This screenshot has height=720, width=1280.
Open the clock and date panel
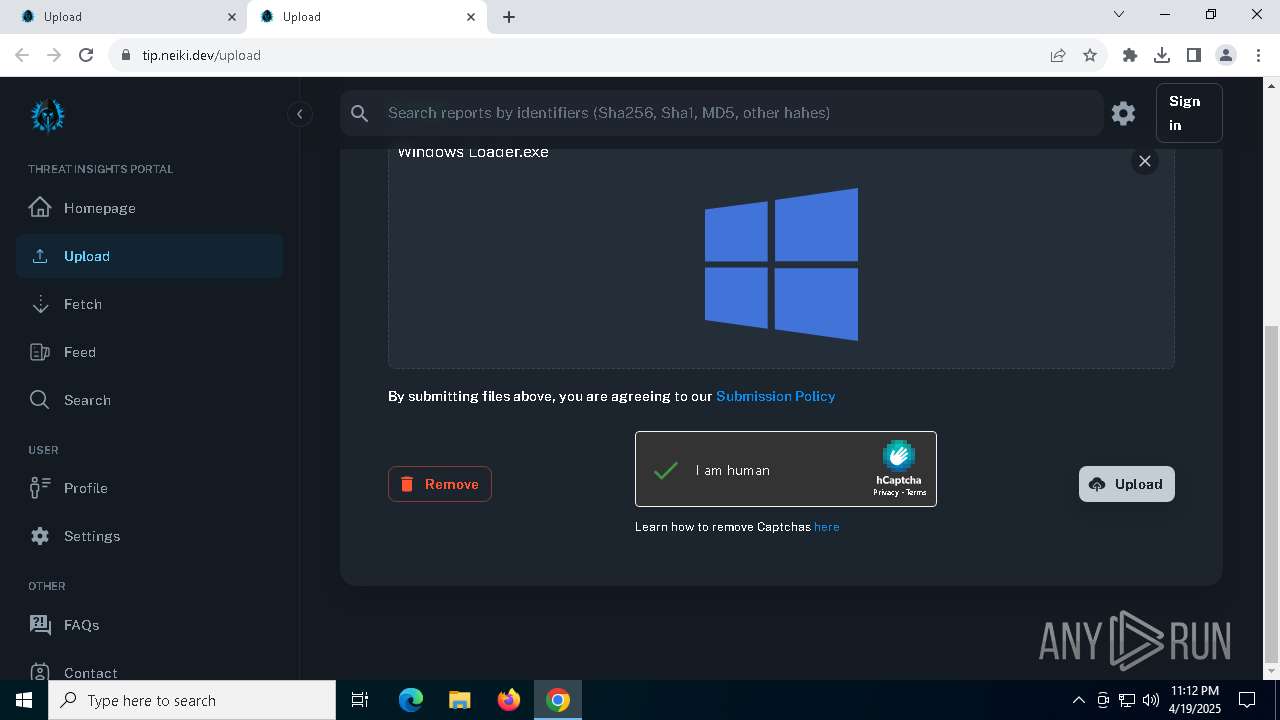click(x=1195, y=700)
